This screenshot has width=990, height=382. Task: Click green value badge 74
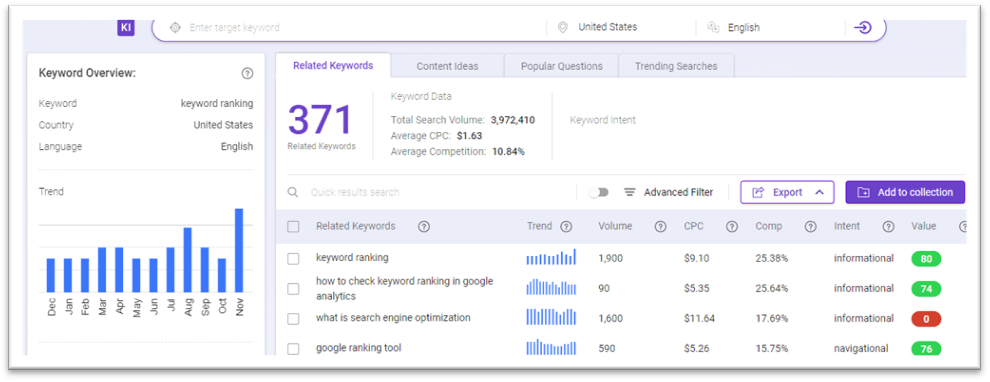pos(926,289)
